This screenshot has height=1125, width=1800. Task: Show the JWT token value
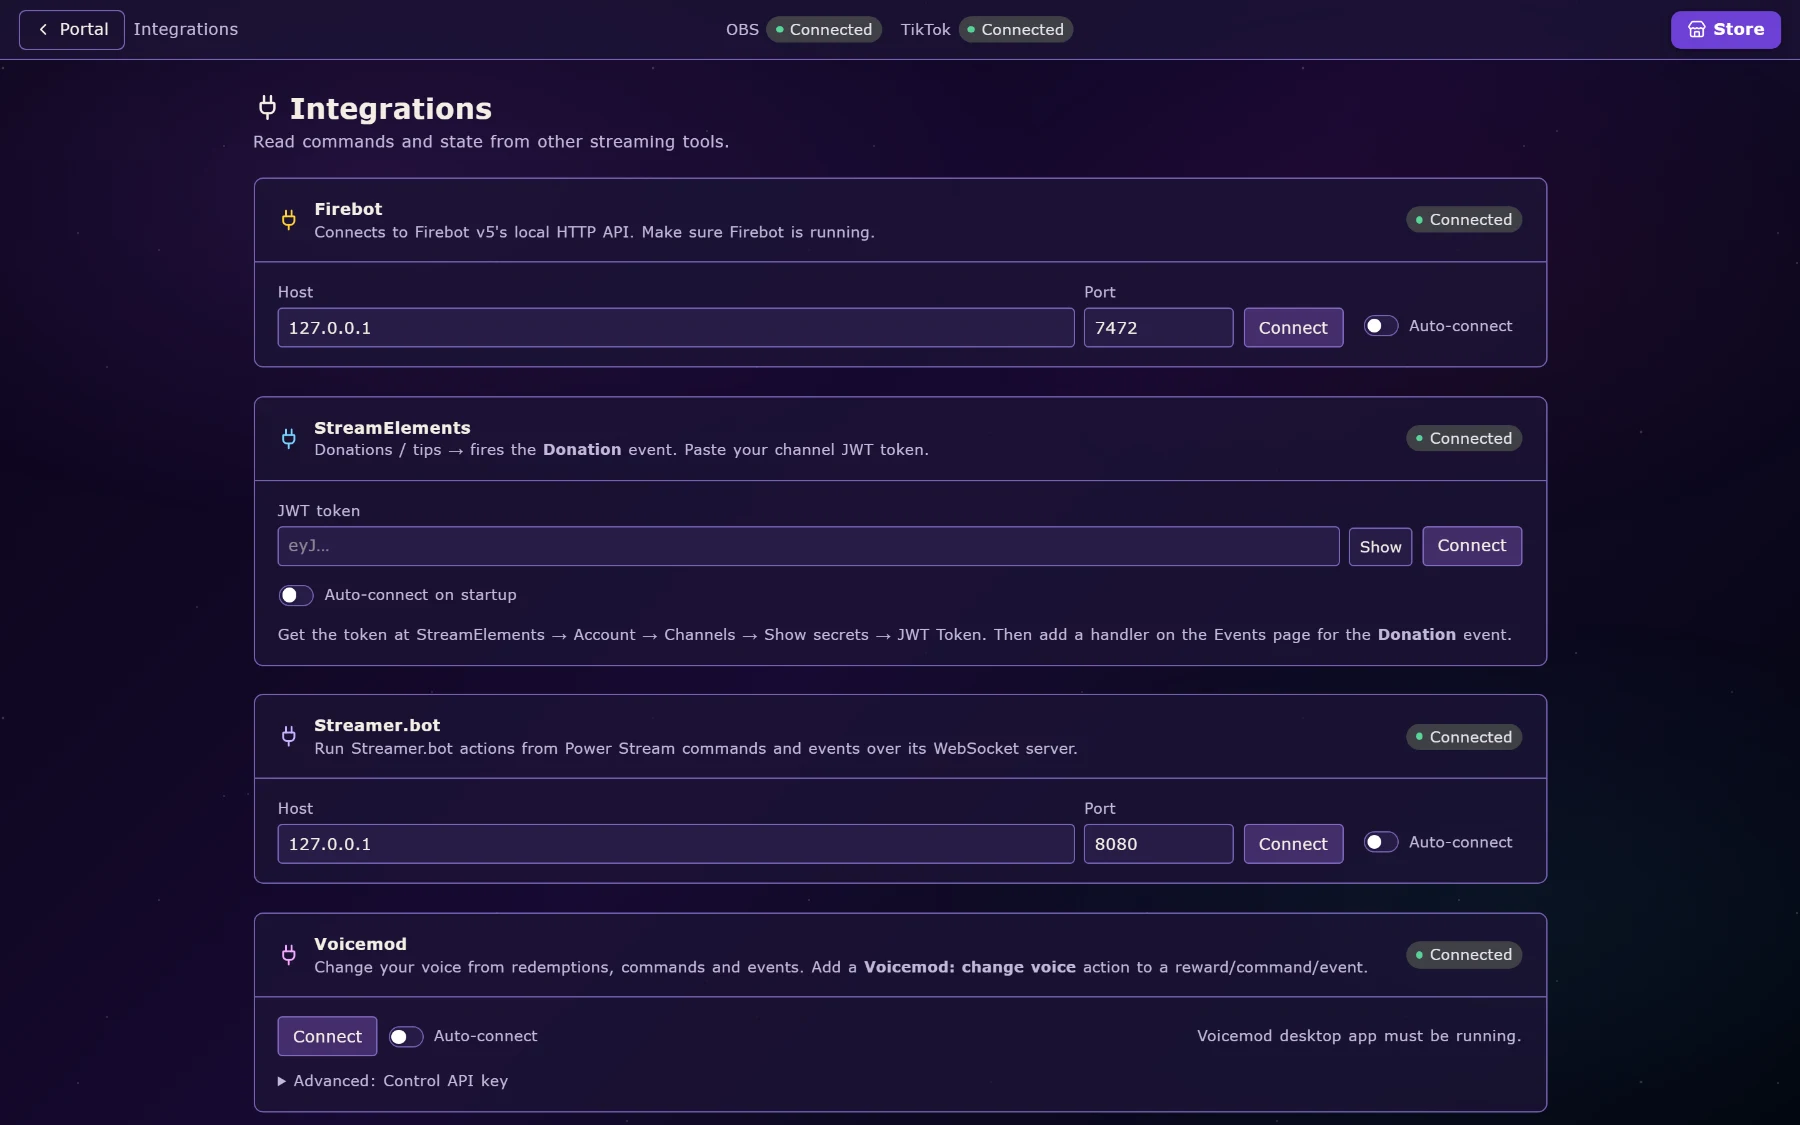(x=1380, y=547)
